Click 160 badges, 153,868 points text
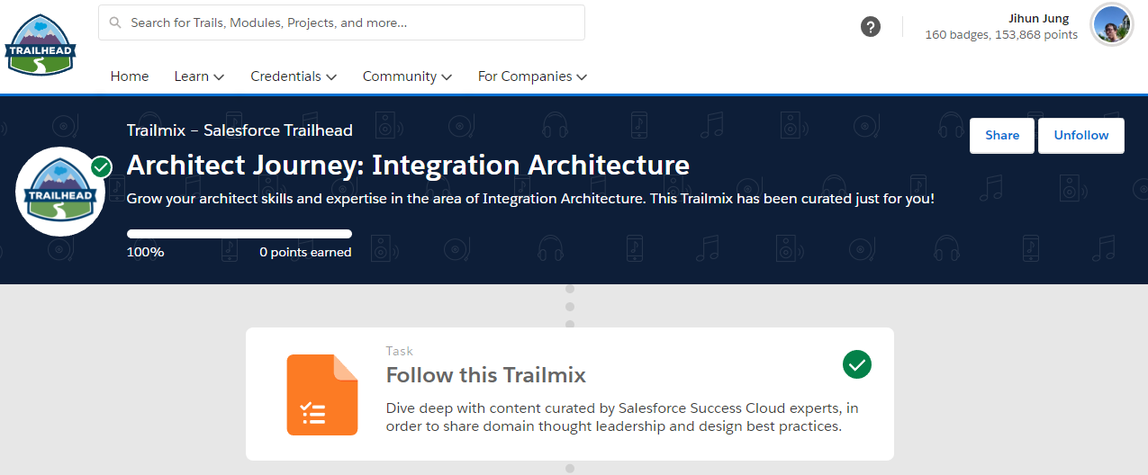The width and height of the screenshot is (1148, 475). [x=1001, y=34]
